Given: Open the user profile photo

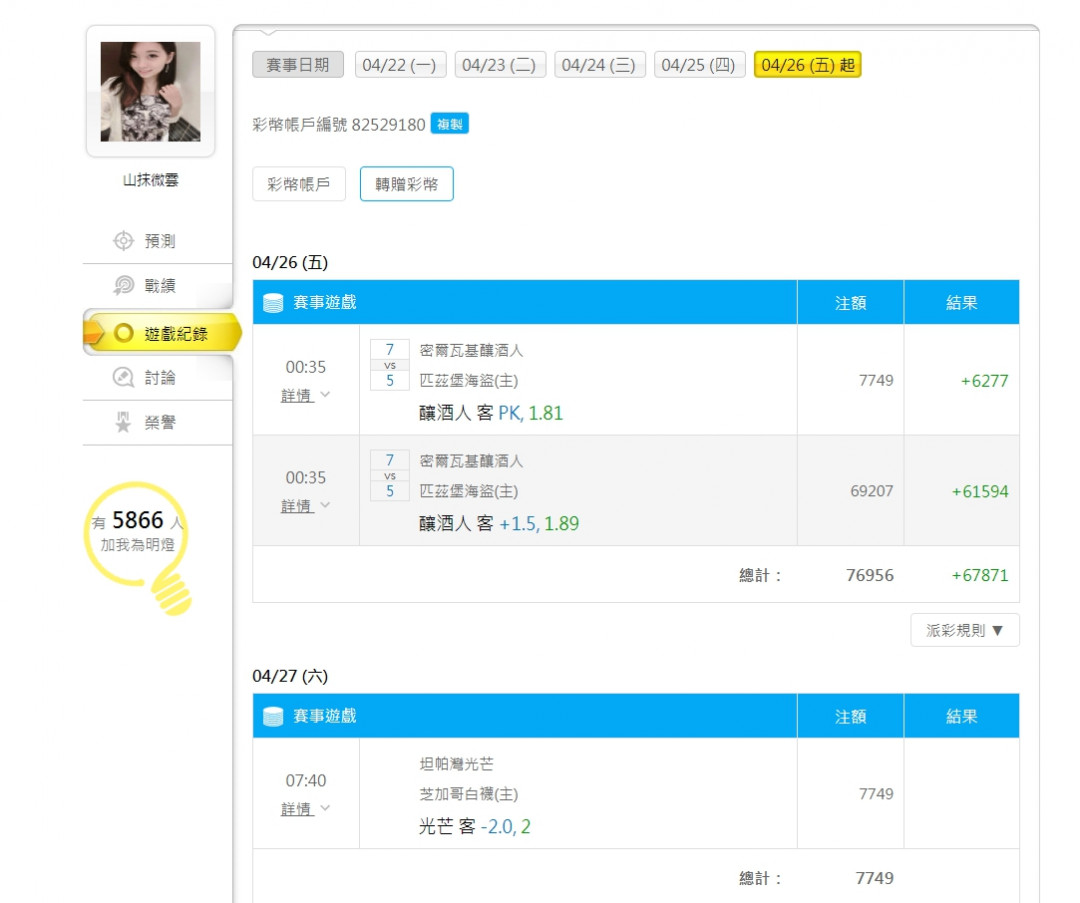Looking at the screenshot, I should click(150, 92).
